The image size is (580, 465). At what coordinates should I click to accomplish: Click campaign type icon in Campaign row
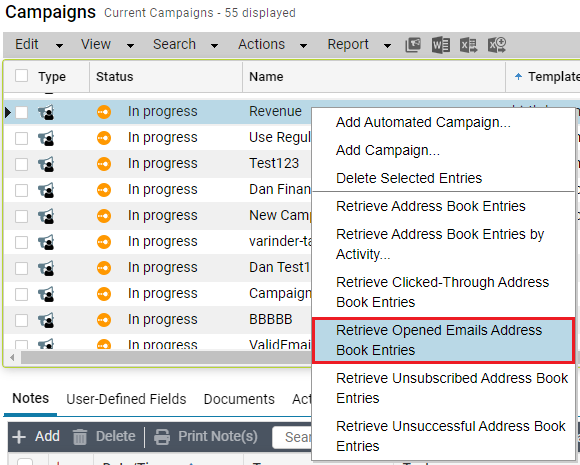coord(46,294)
